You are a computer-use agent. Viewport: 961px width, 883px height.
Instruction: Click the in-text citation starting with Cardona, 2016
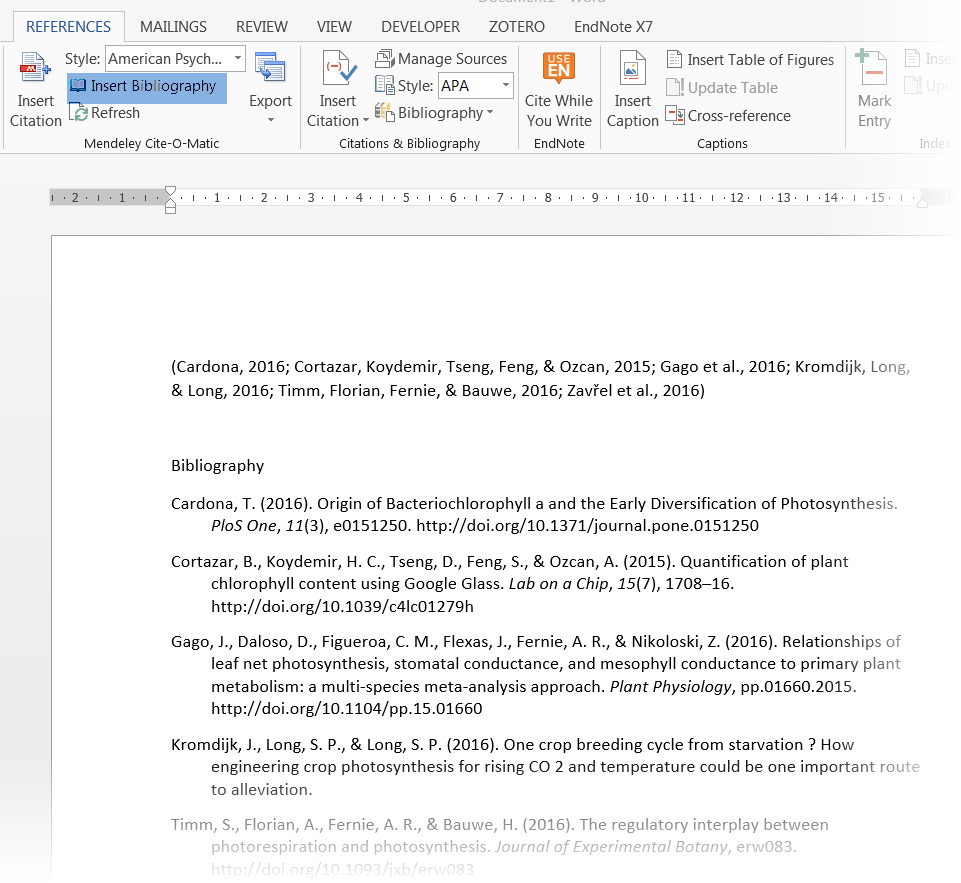pos(540,379)
